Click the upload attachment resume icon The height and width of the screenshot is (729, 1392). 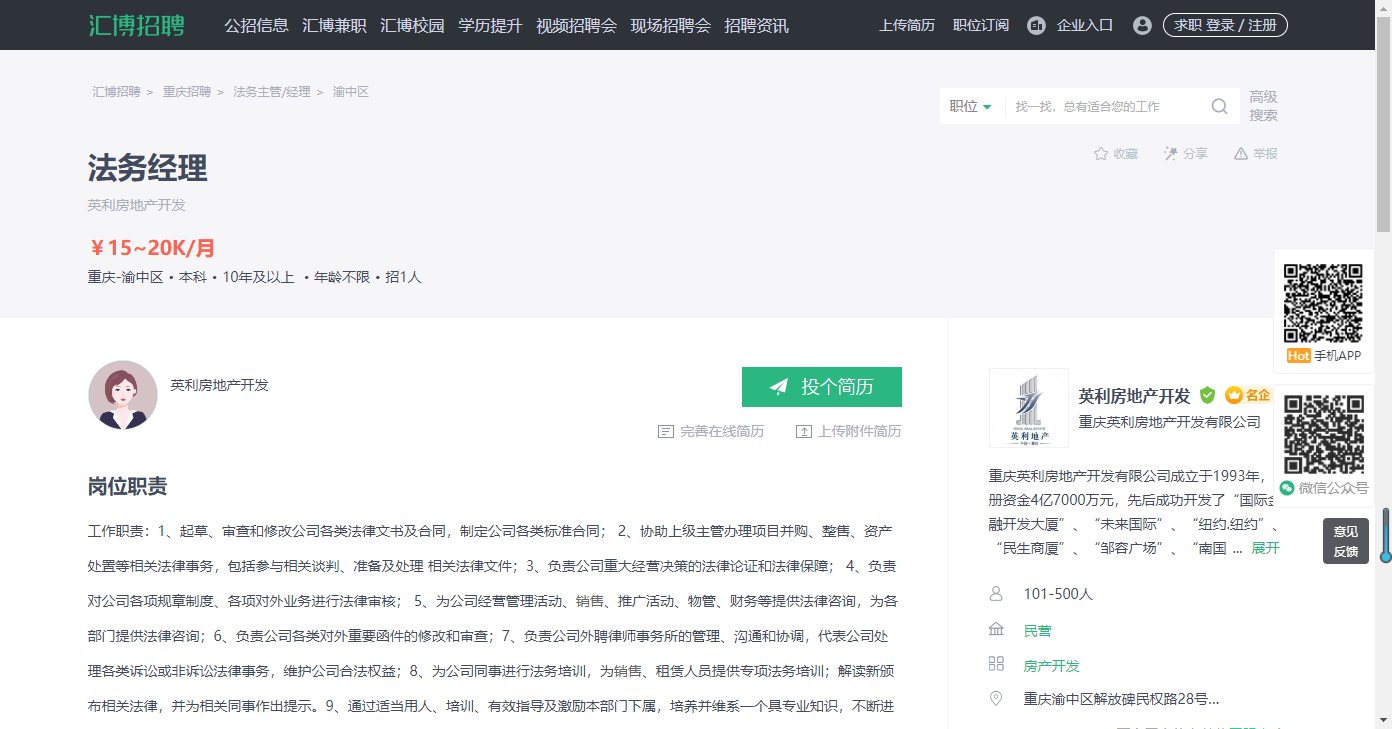(x=803, y=431)
